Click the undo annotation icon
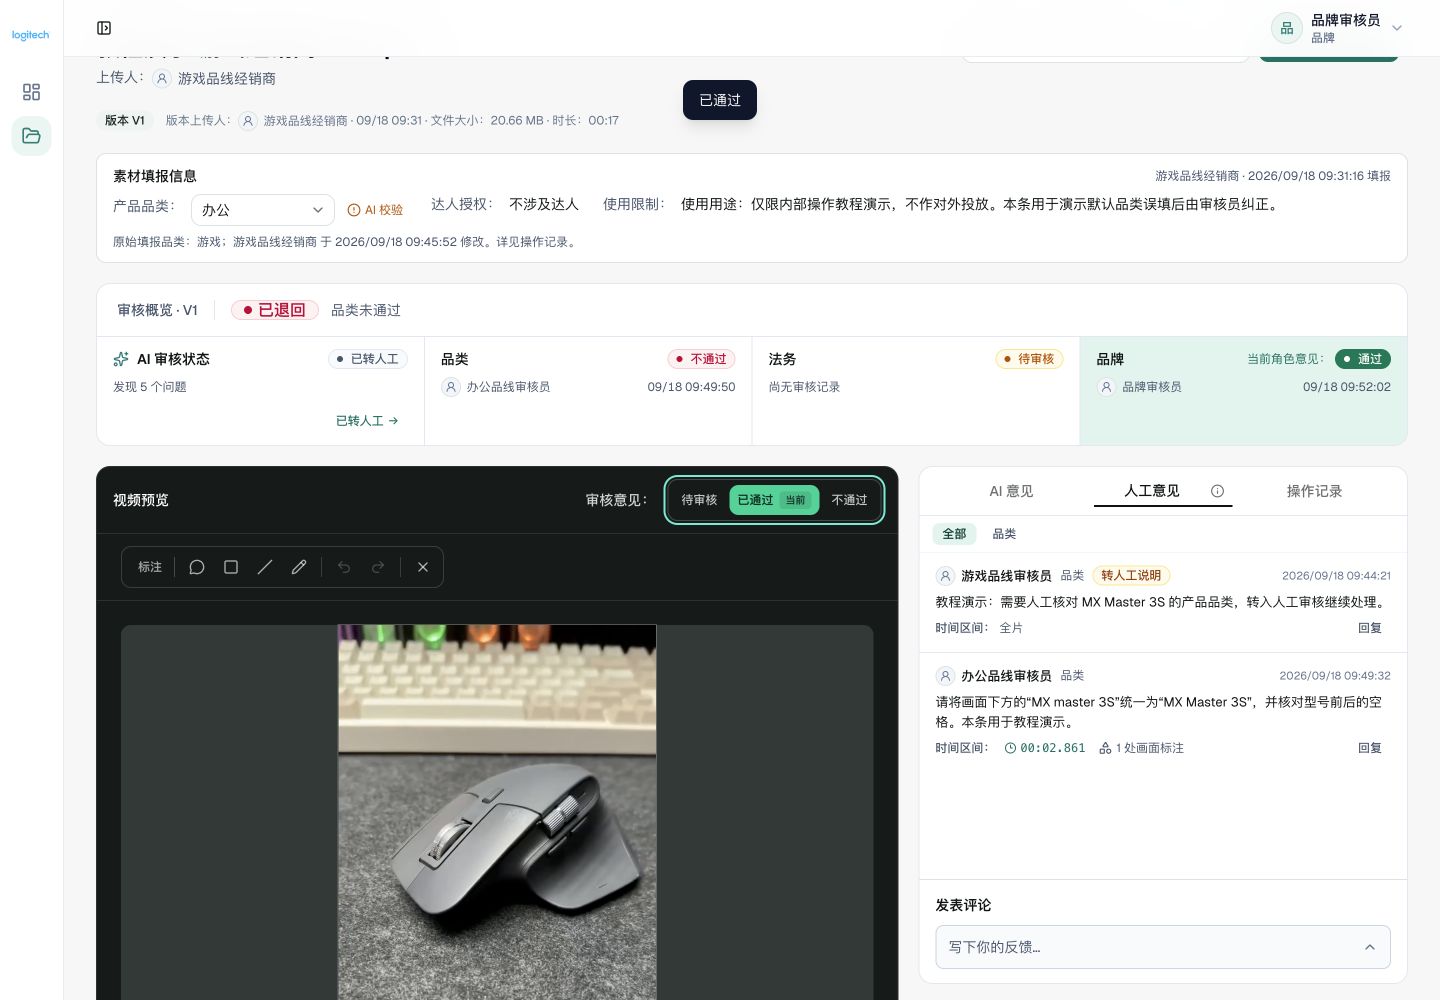Image resolution: width=1440 pixels, height=1000 pixels. (344, 567)
